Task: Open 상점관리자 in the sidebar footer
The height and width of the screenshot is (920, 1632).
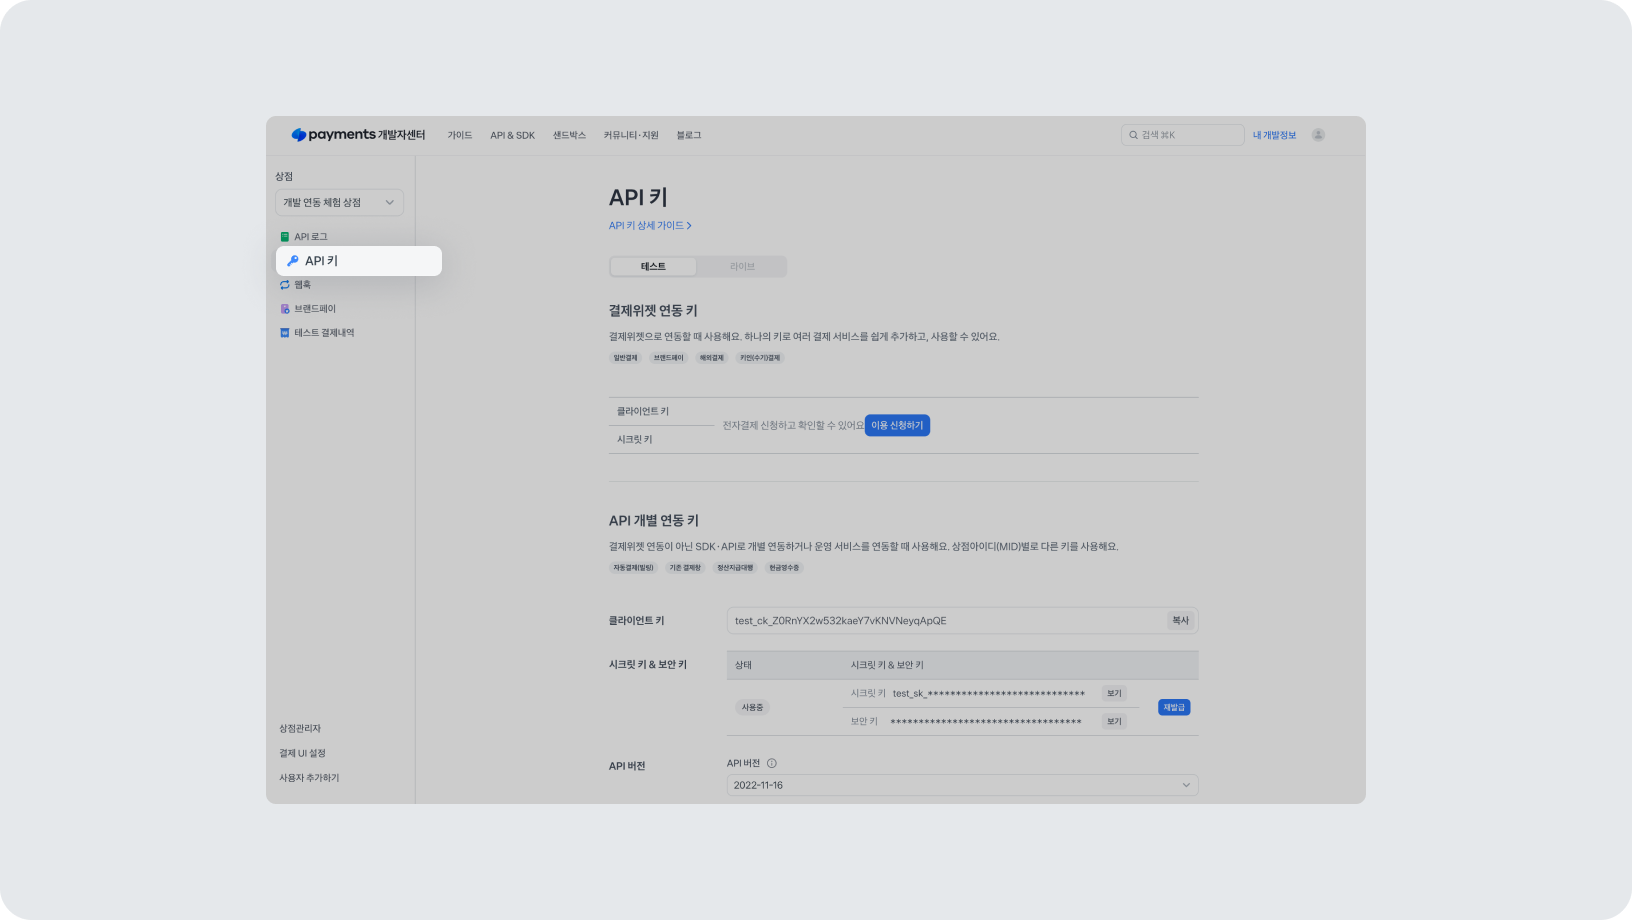Action: pyautogui.click(x=300, y=728)
